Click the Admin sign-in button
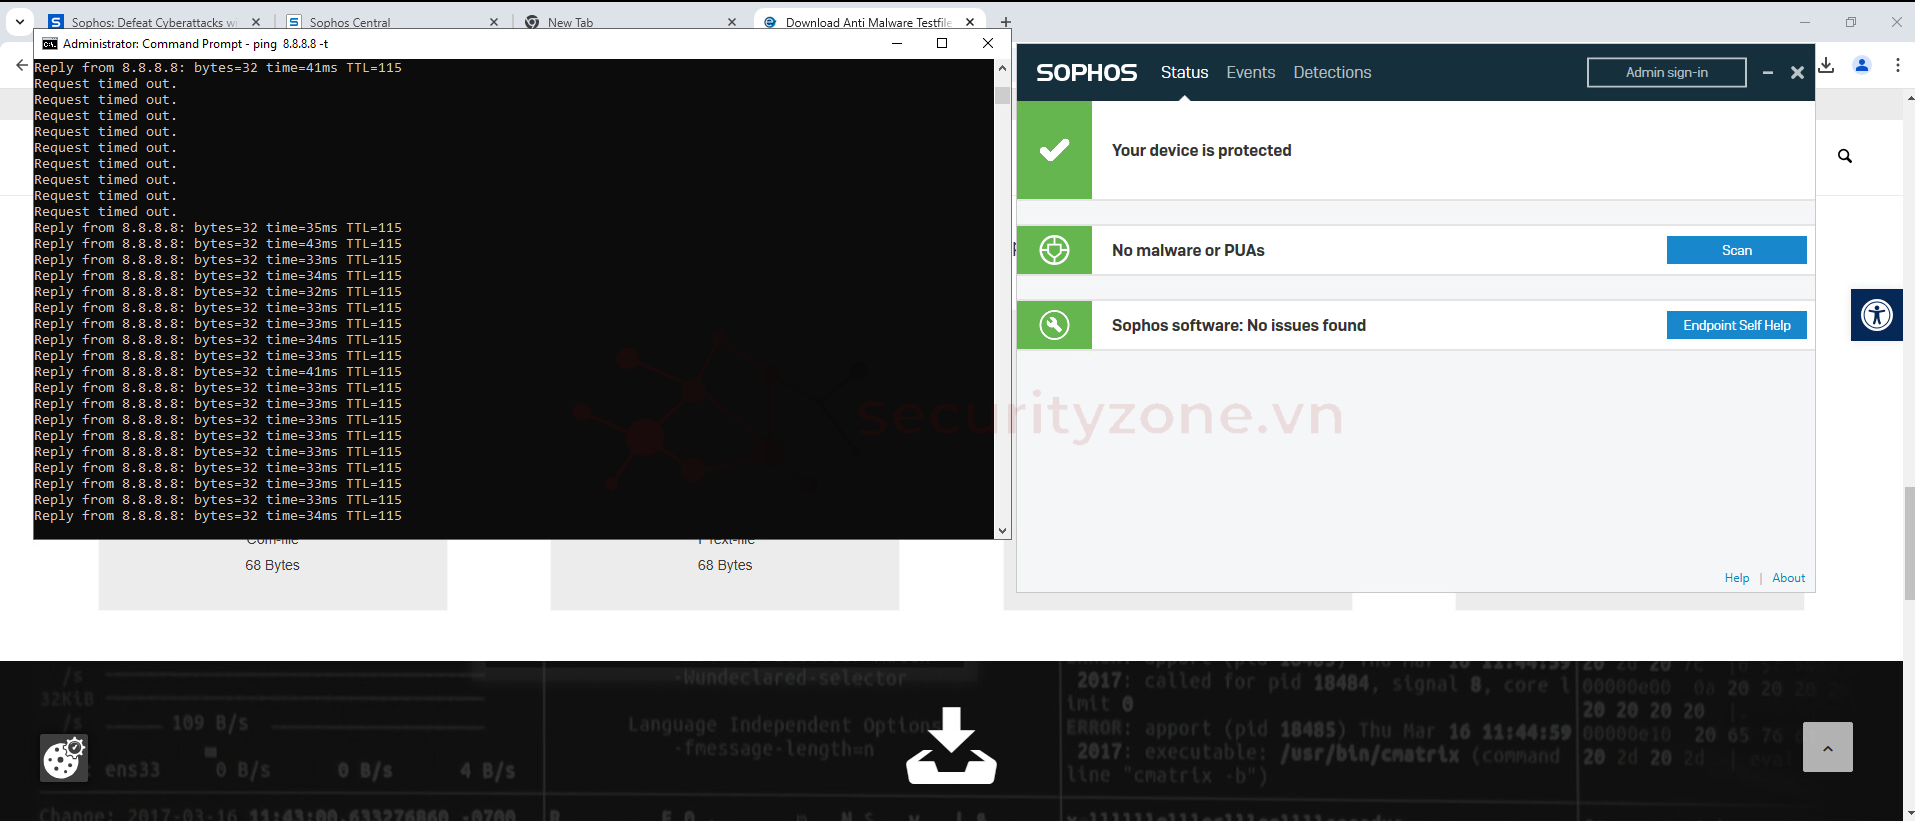This screenshot has width=1915, height=821. [x=1666, y=72]
